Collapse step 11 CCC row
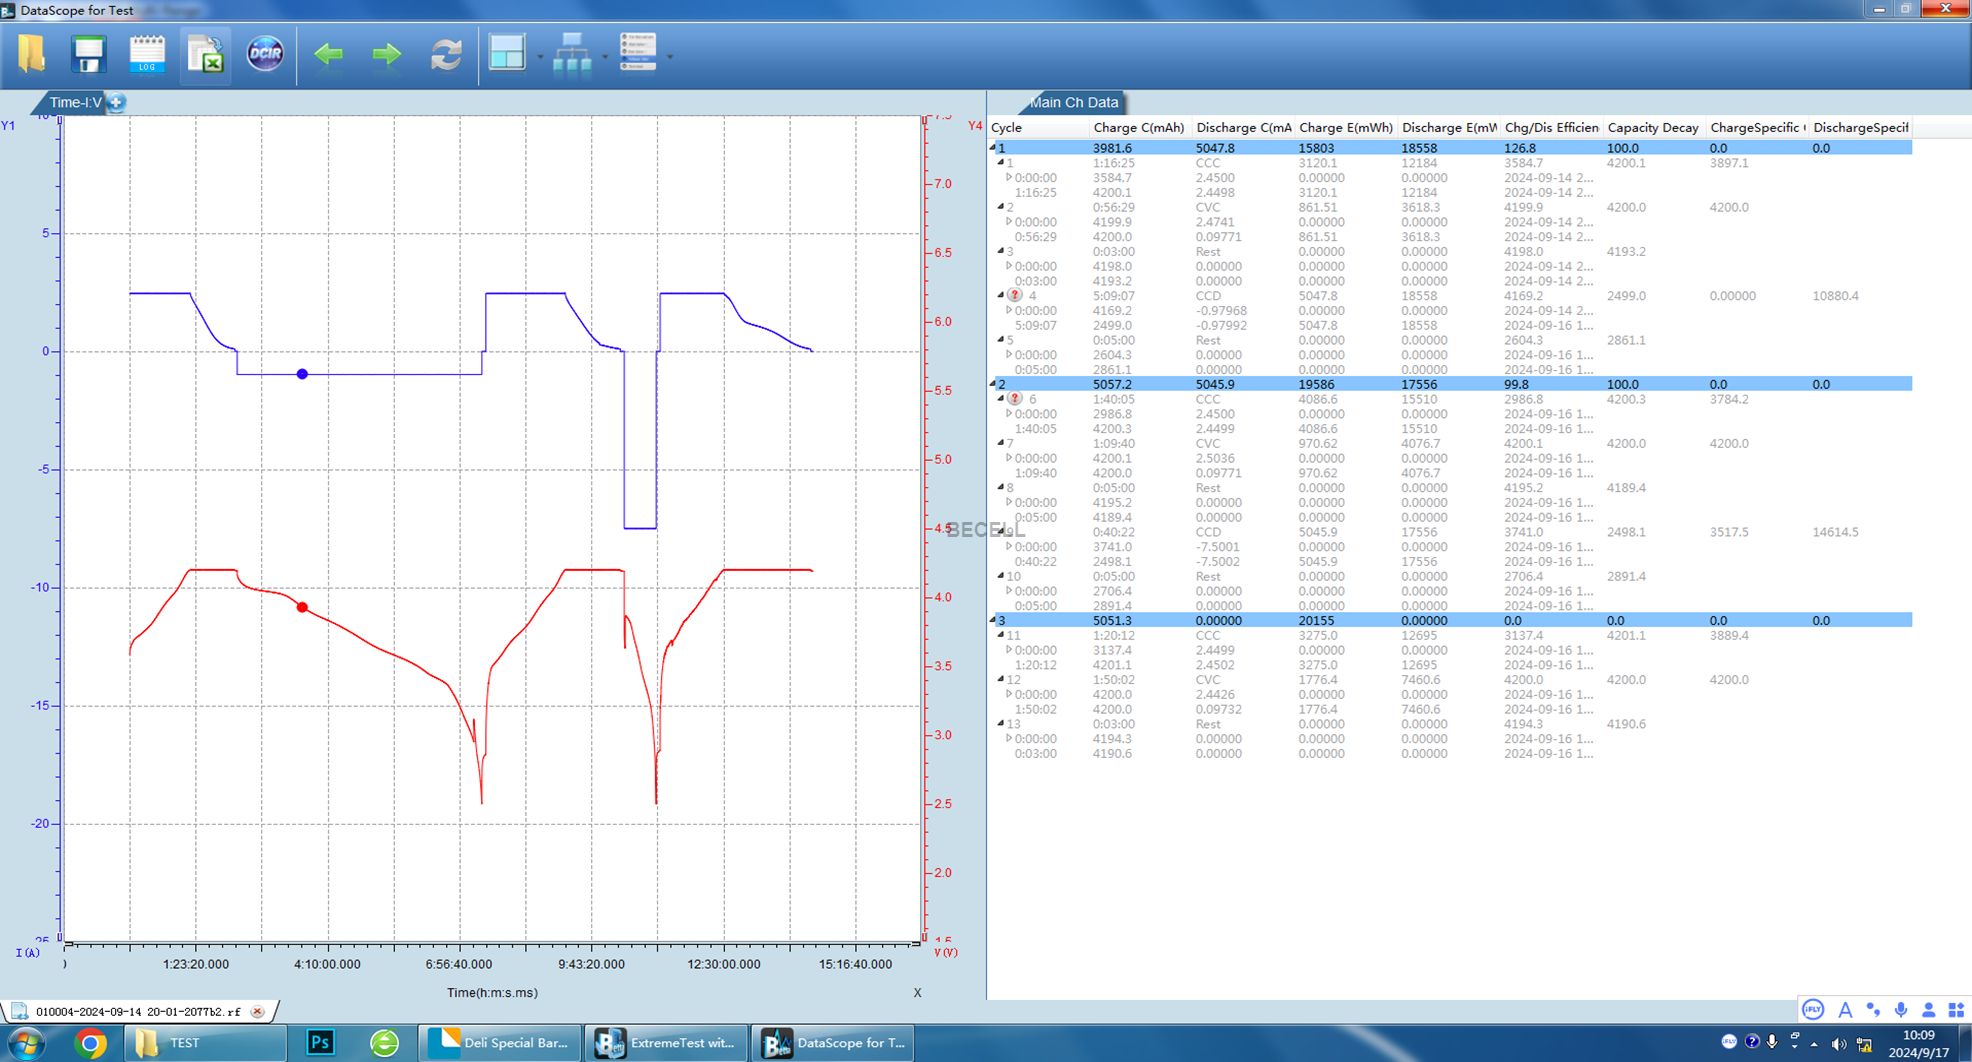1972x1062 pixels. coord(1001,635)
